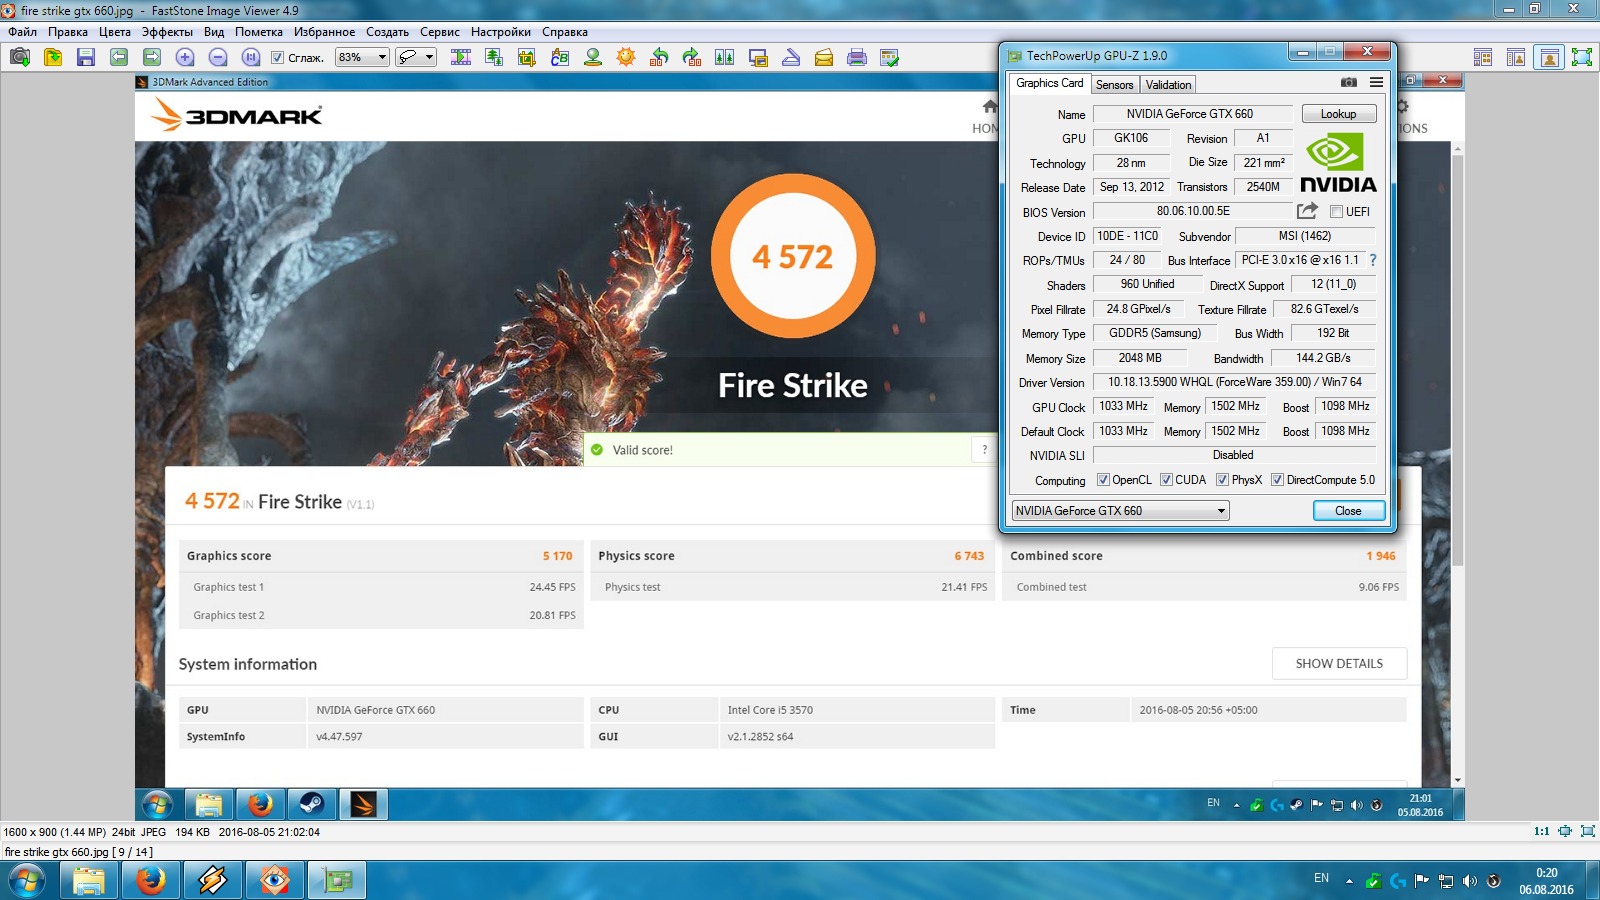Open the lasso selection tool dropdown
The height and width of the screenshot is (900, 1600).
point(416,57)
